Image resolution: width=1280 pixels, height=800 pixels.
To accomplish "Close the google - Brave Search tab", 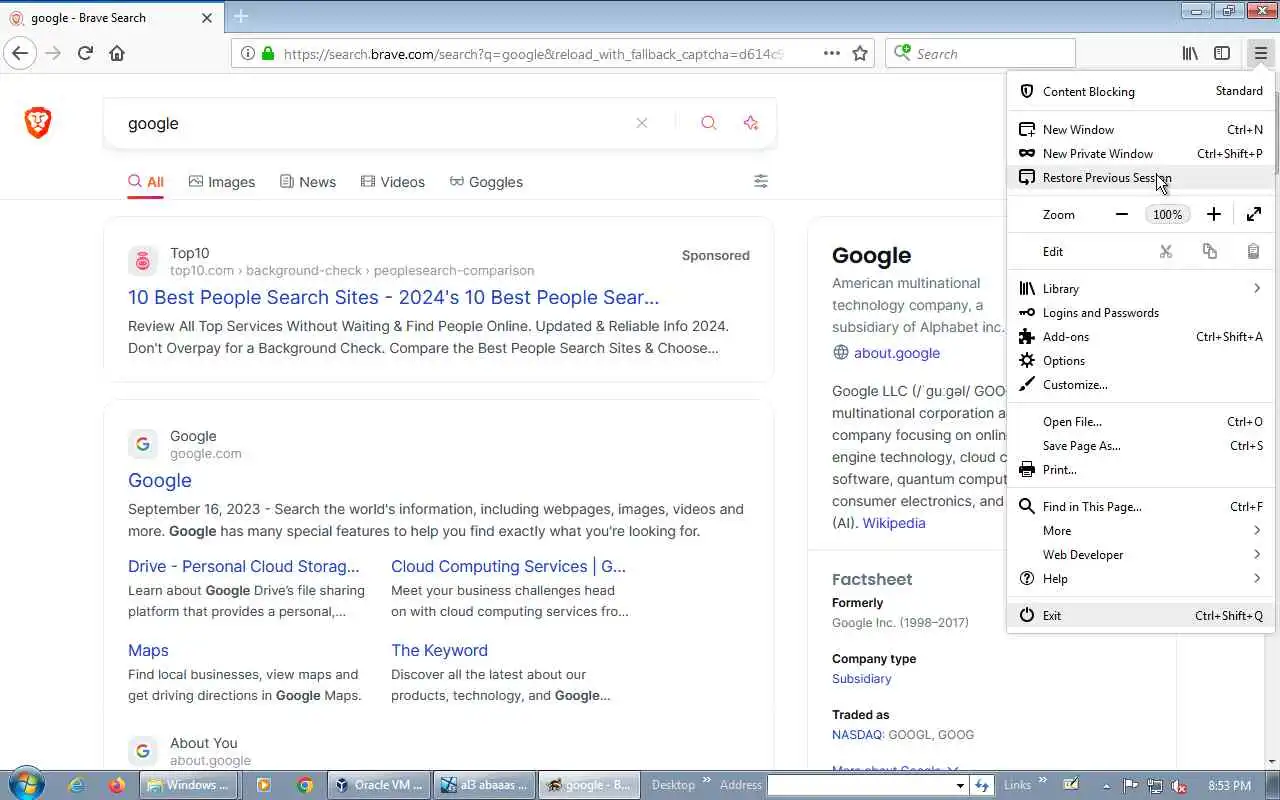I will pos(207,17).
